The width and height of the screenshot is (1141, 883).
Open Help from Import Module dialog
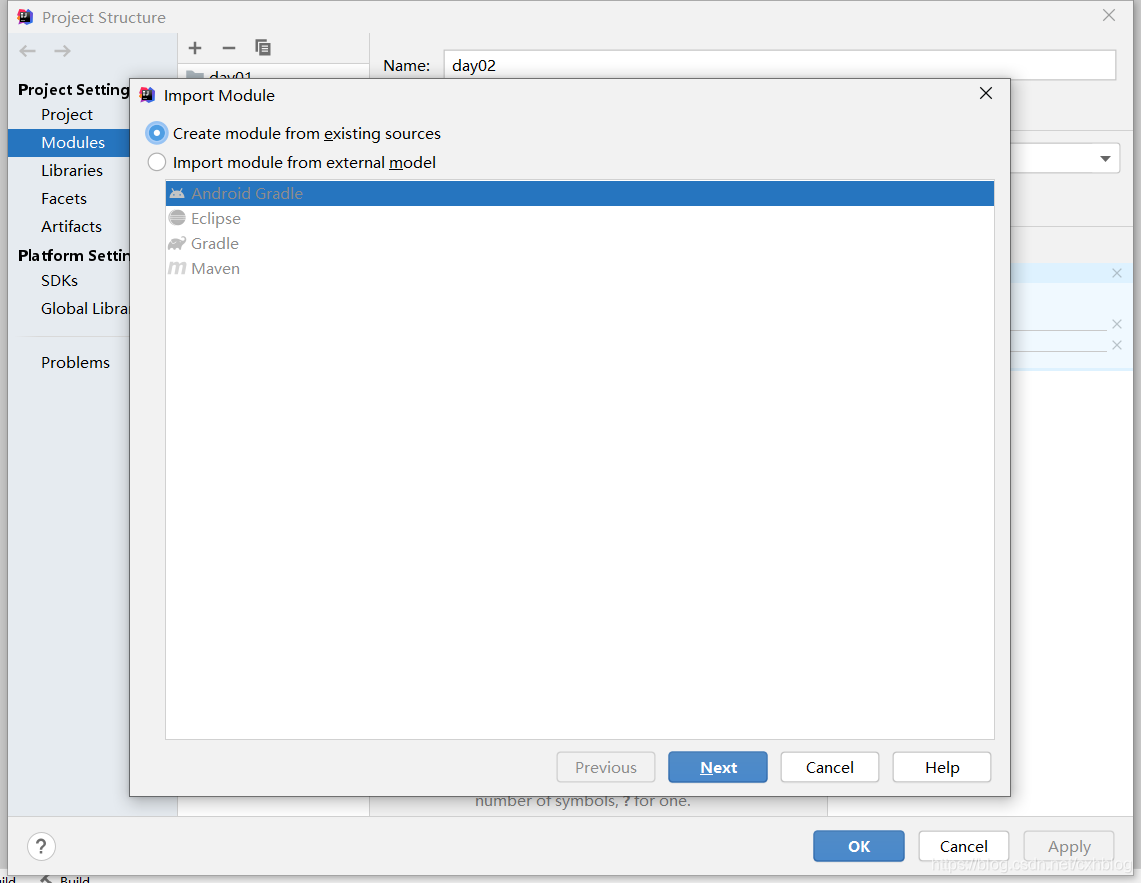[942, 767]
